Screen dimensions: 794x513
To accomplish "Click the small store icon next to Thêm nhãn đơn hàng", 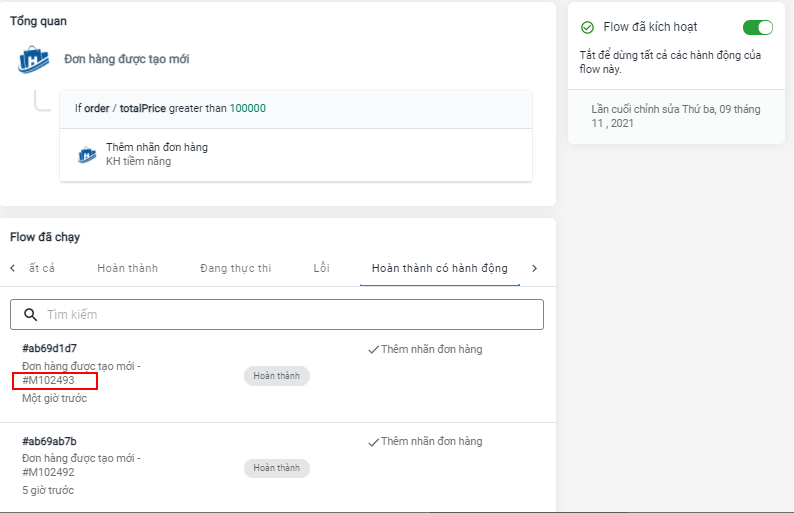I will point(87,155).
